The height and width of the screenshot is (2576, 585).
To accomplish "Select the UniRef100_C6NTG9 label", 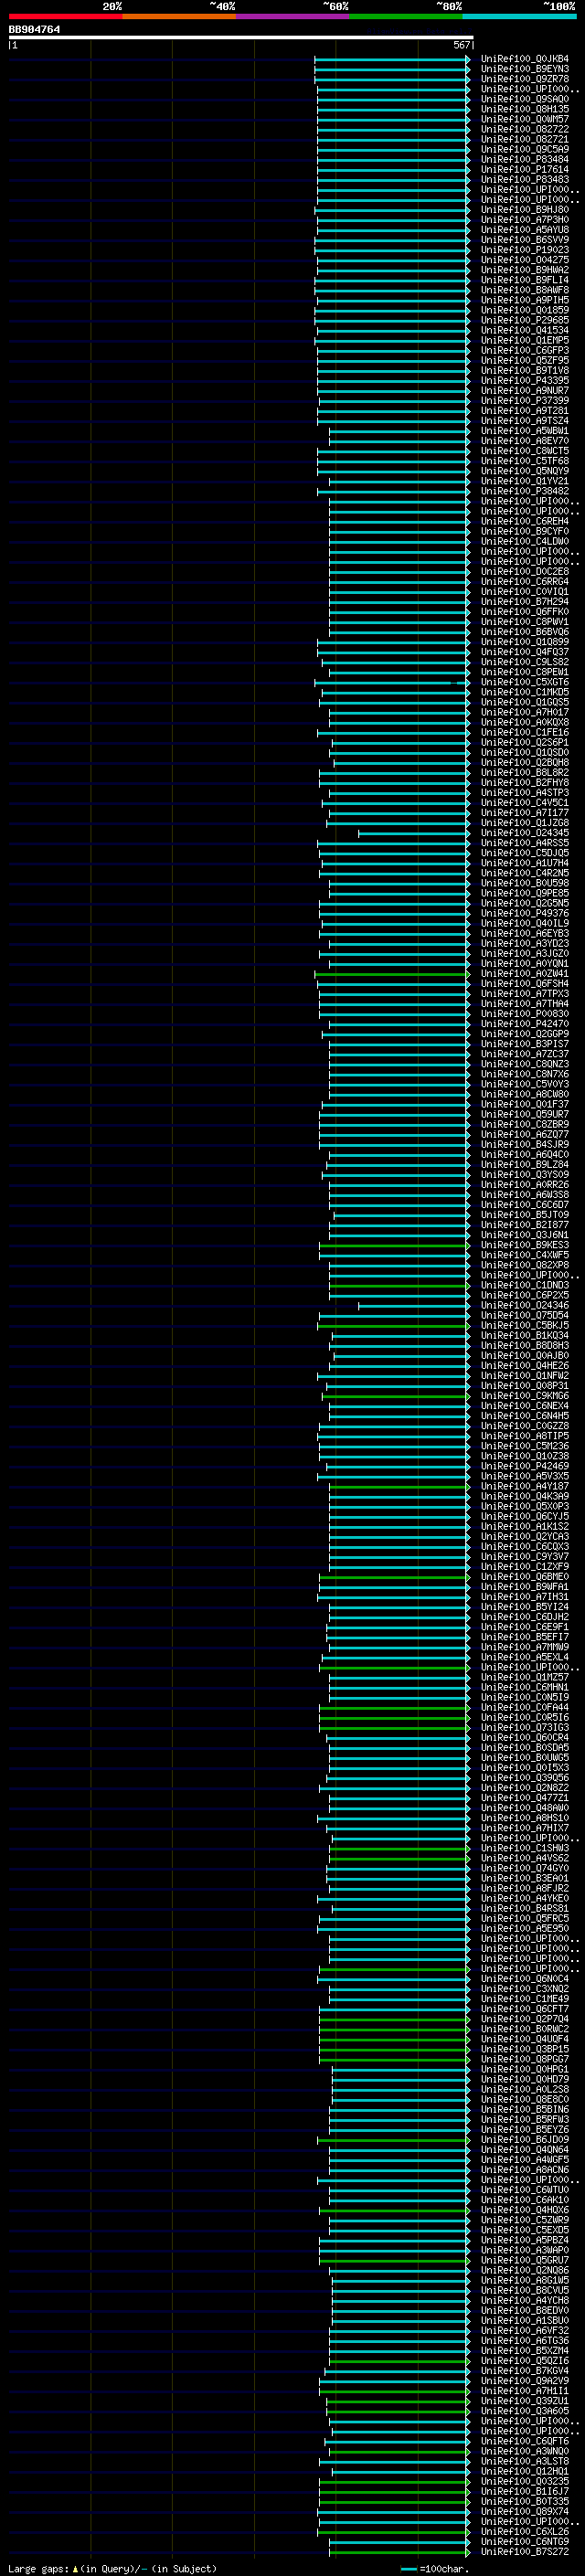I will (525, 2541).
